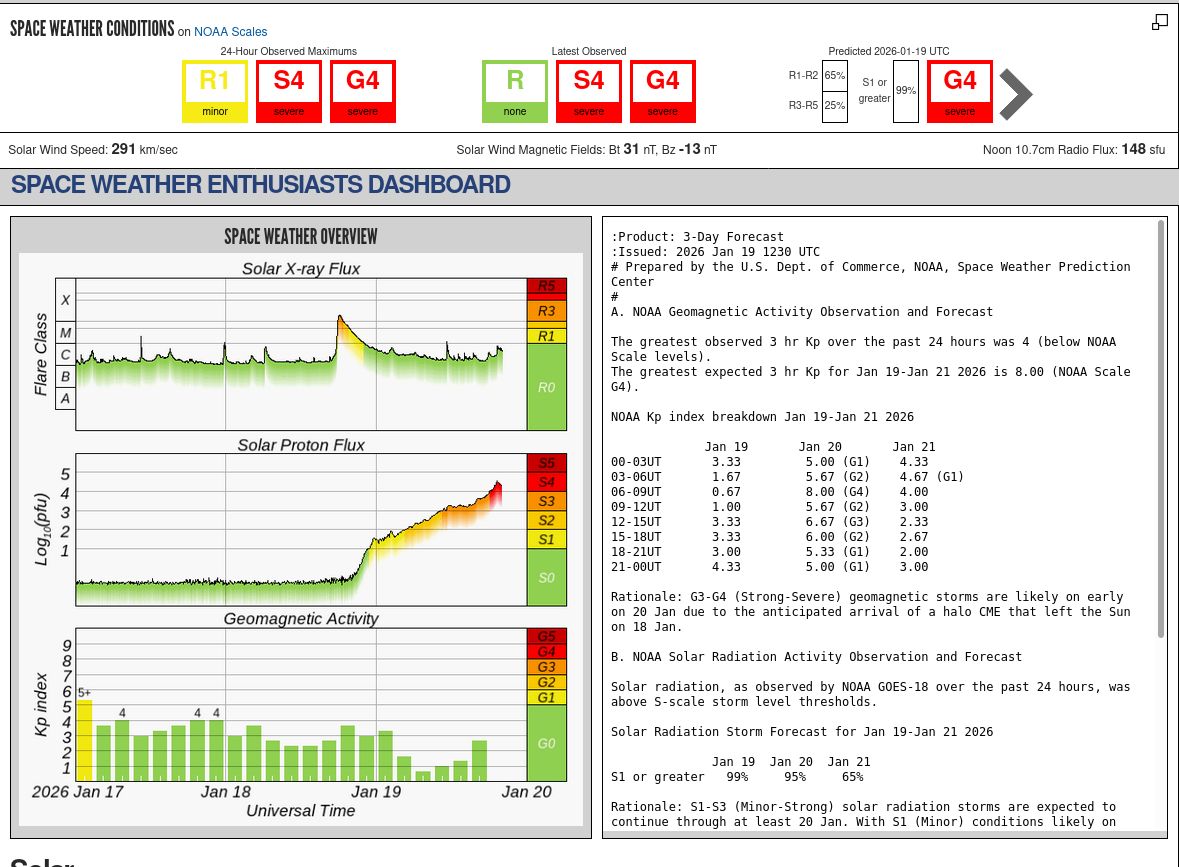Click the Predicted 2026-01-19 UTC label

889,51
